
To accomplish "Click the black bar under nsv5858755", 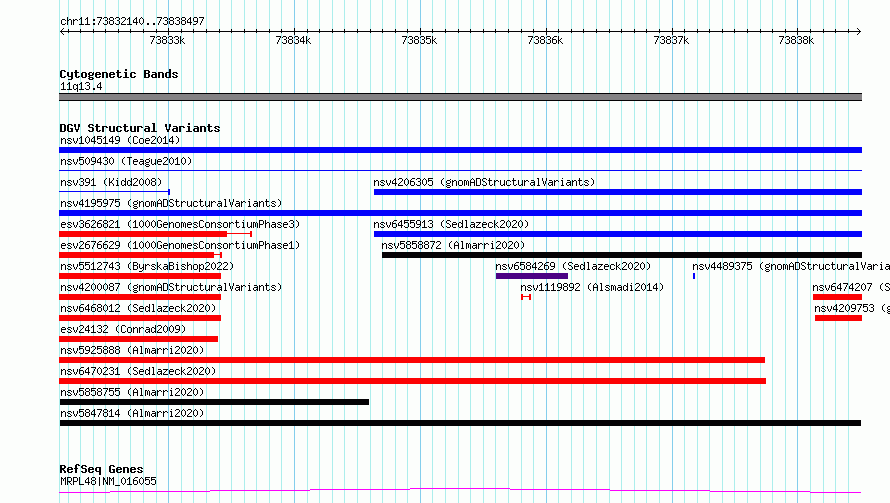I will pyautogui.click(x=214, y=402).
